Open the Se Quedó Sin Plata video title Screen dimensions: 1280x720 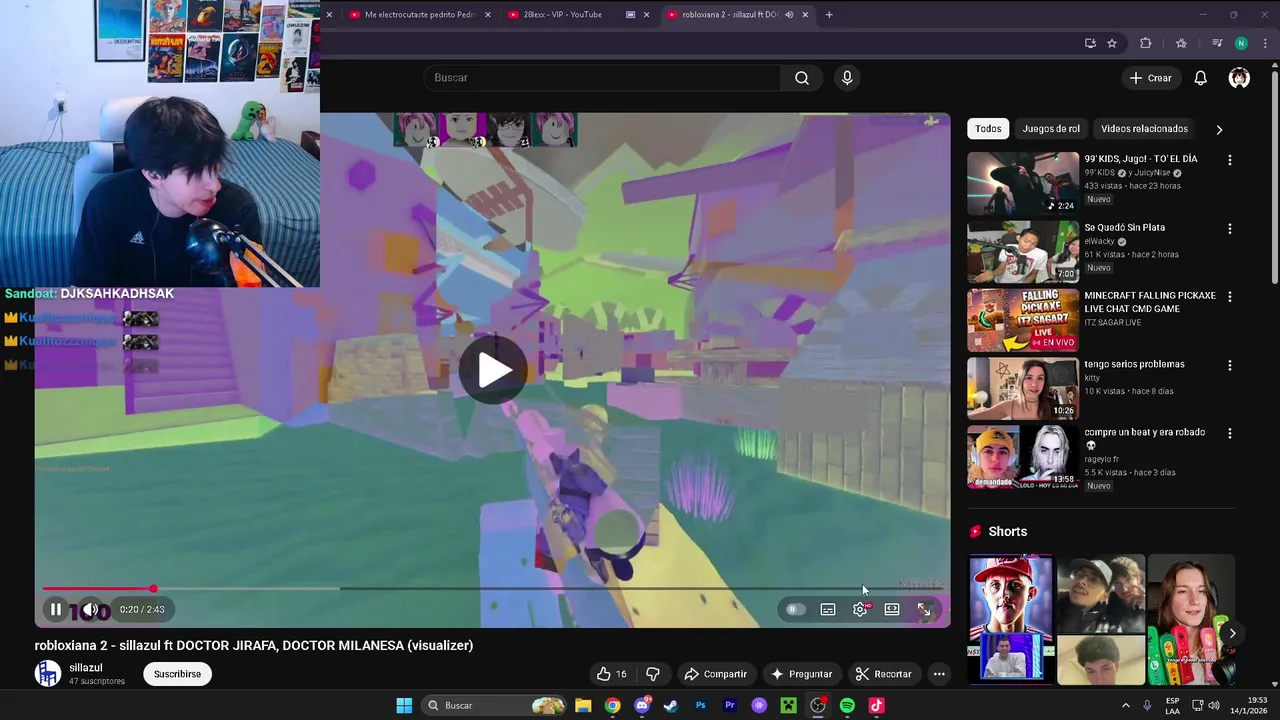click(x=1125, y=228)
